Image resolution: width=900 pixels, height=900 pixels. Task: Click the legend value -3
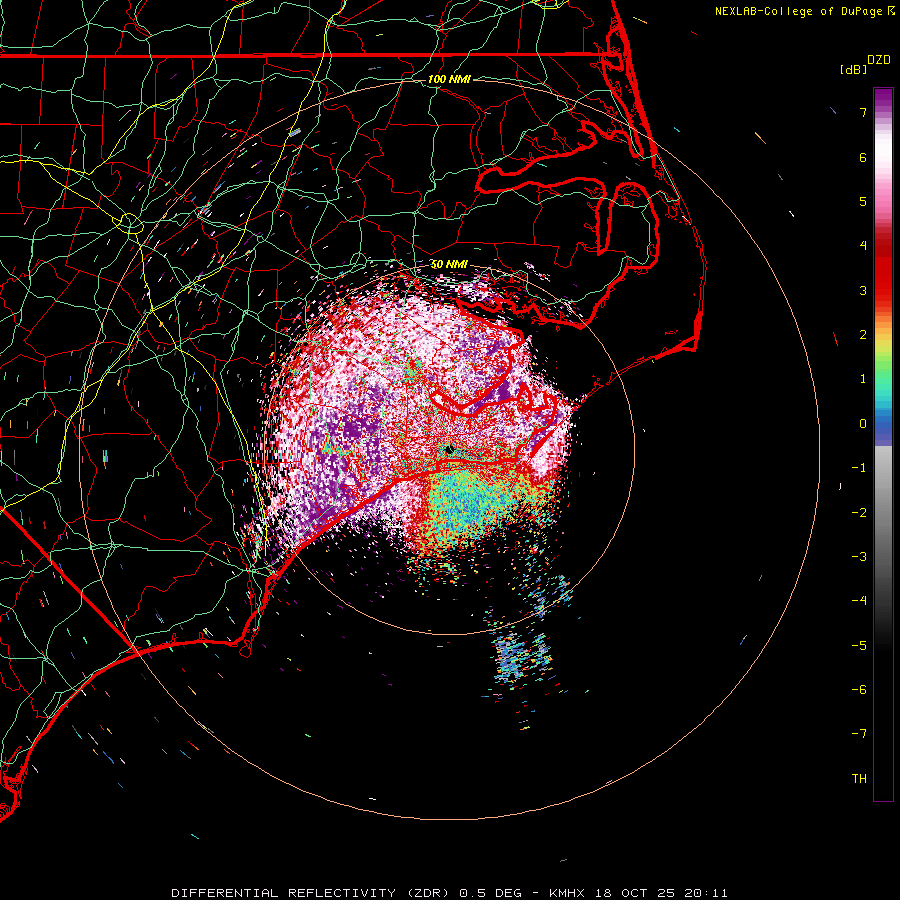[859, 557]
